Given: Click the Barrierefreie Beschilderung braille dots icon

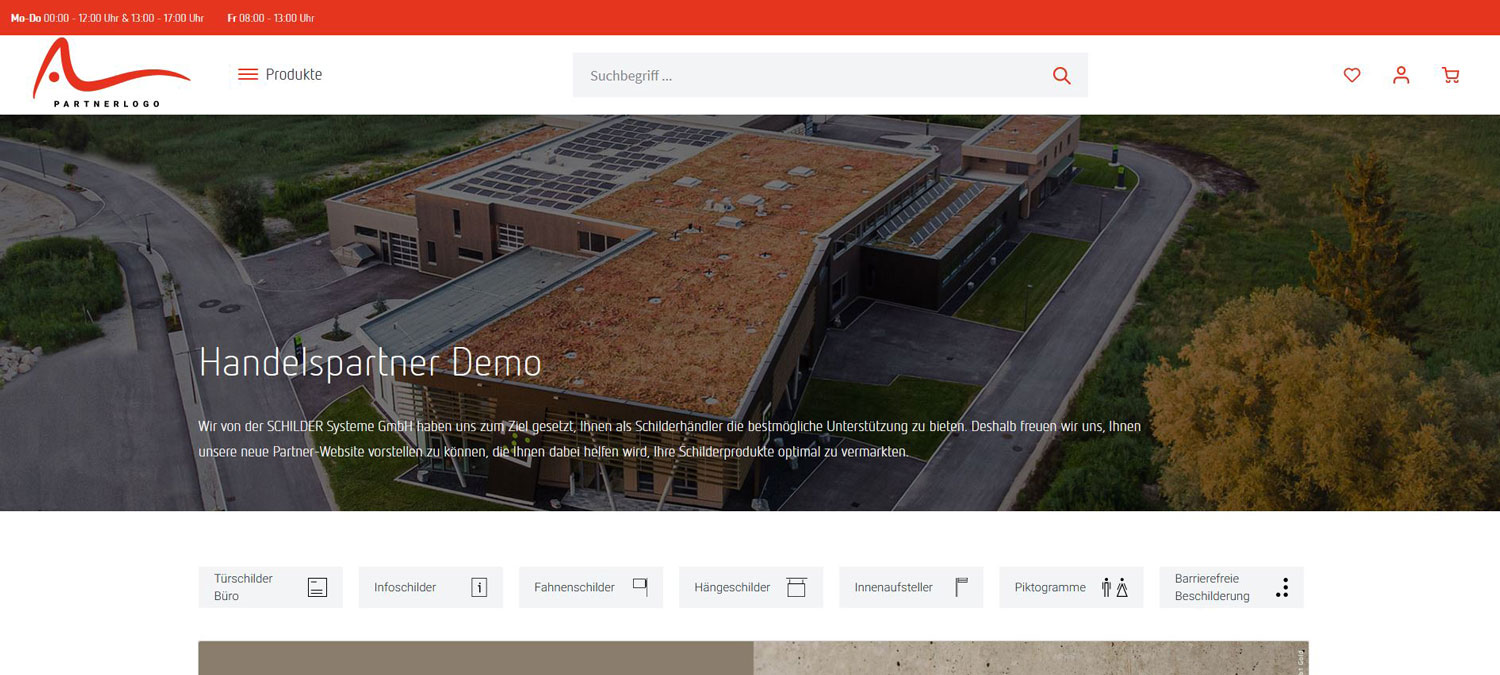Looking at the screenshot, I should click(x=1282, y=587).
